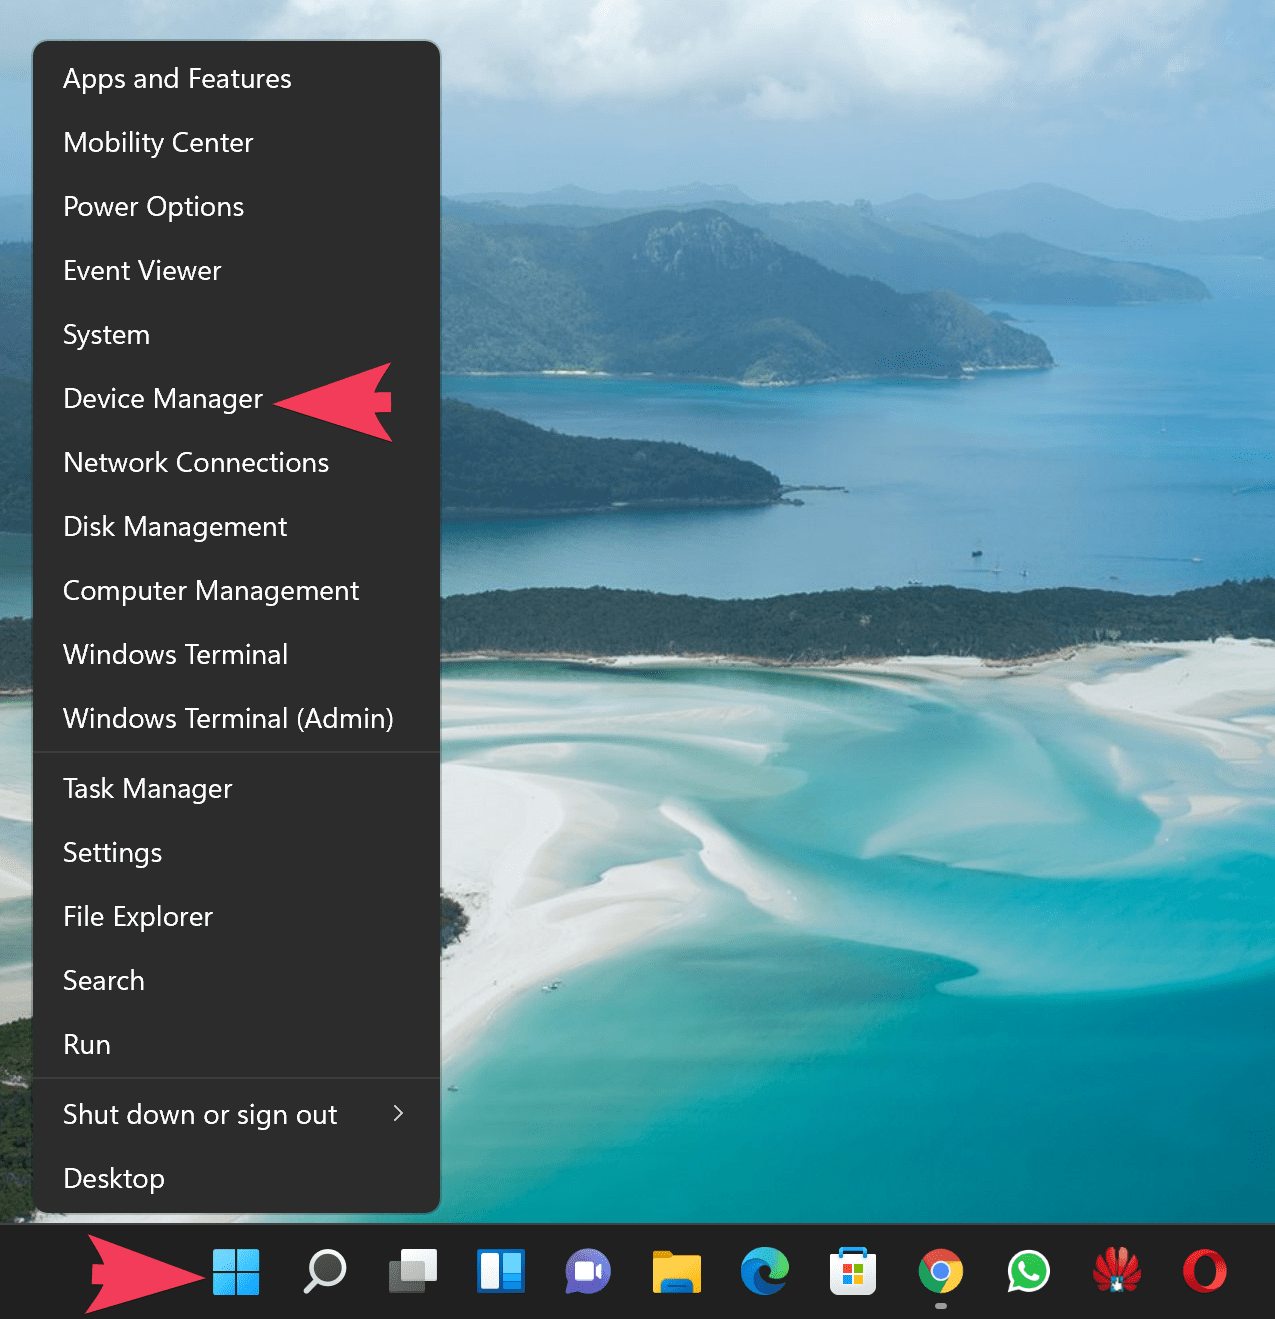
Task: Launch the Opera browser
Action: [1203, 1271]
